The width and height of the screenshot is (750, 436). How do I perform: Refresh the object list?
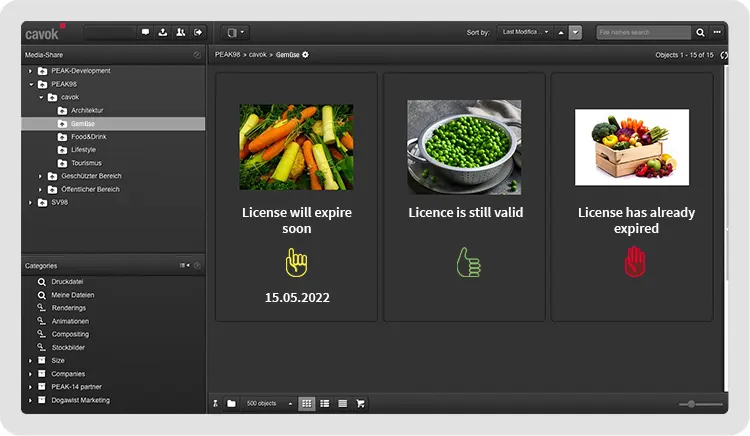[724, 55]
